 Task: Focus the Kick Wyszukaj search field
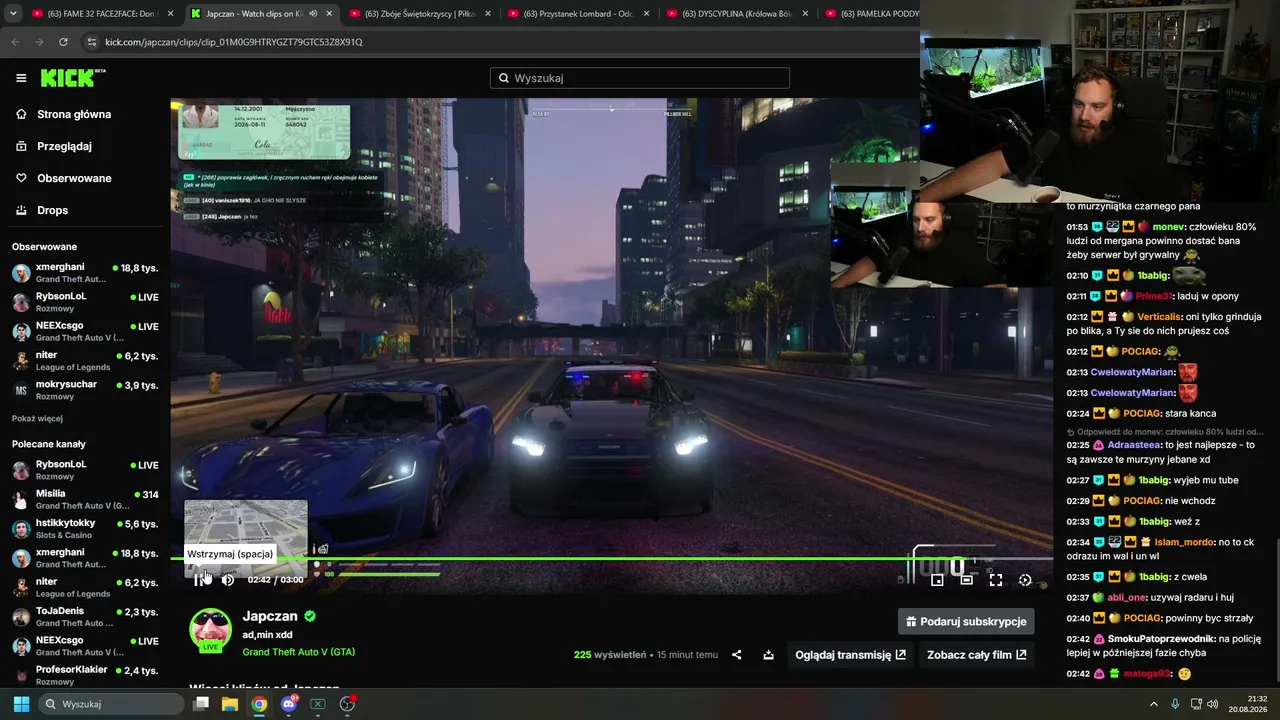click(640, 78)
